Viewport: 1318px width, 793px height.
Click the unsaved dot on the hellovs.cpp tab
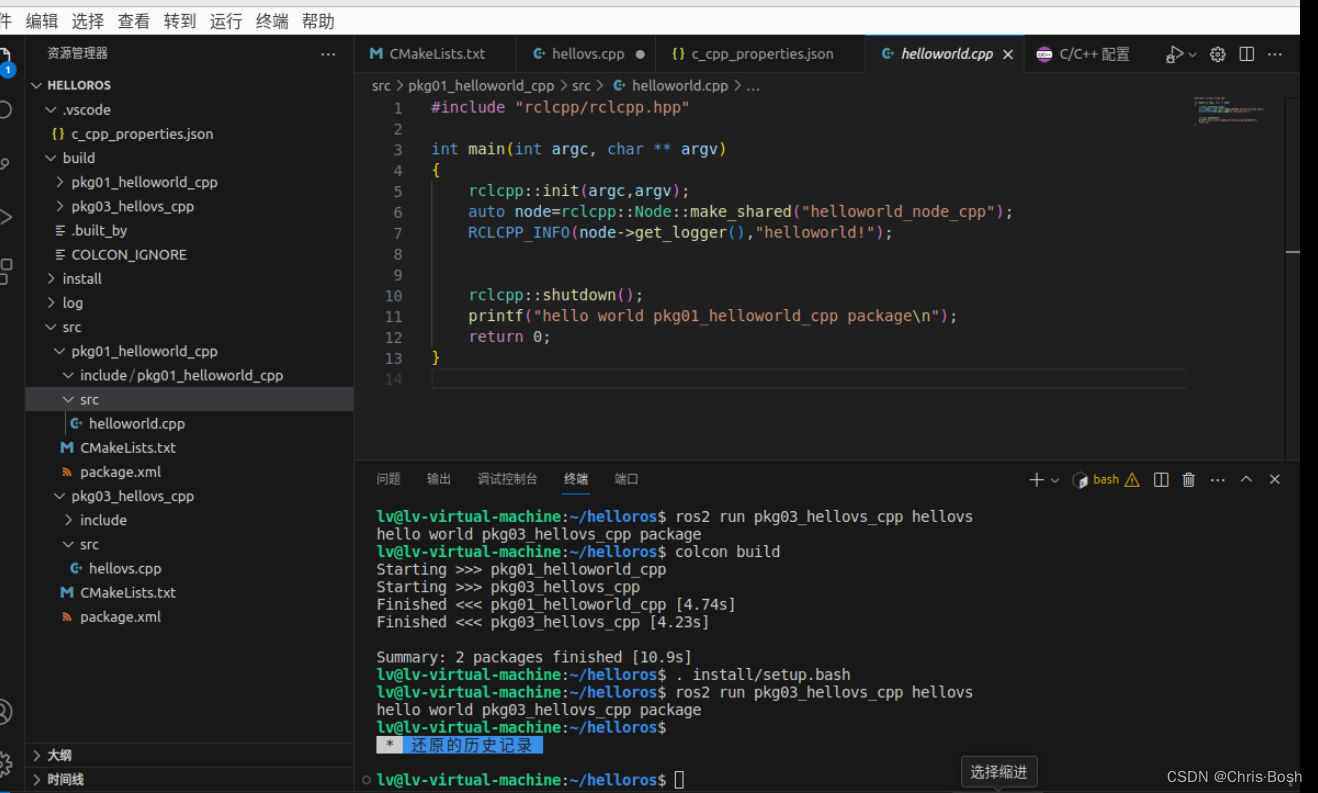tap(640, 54)
